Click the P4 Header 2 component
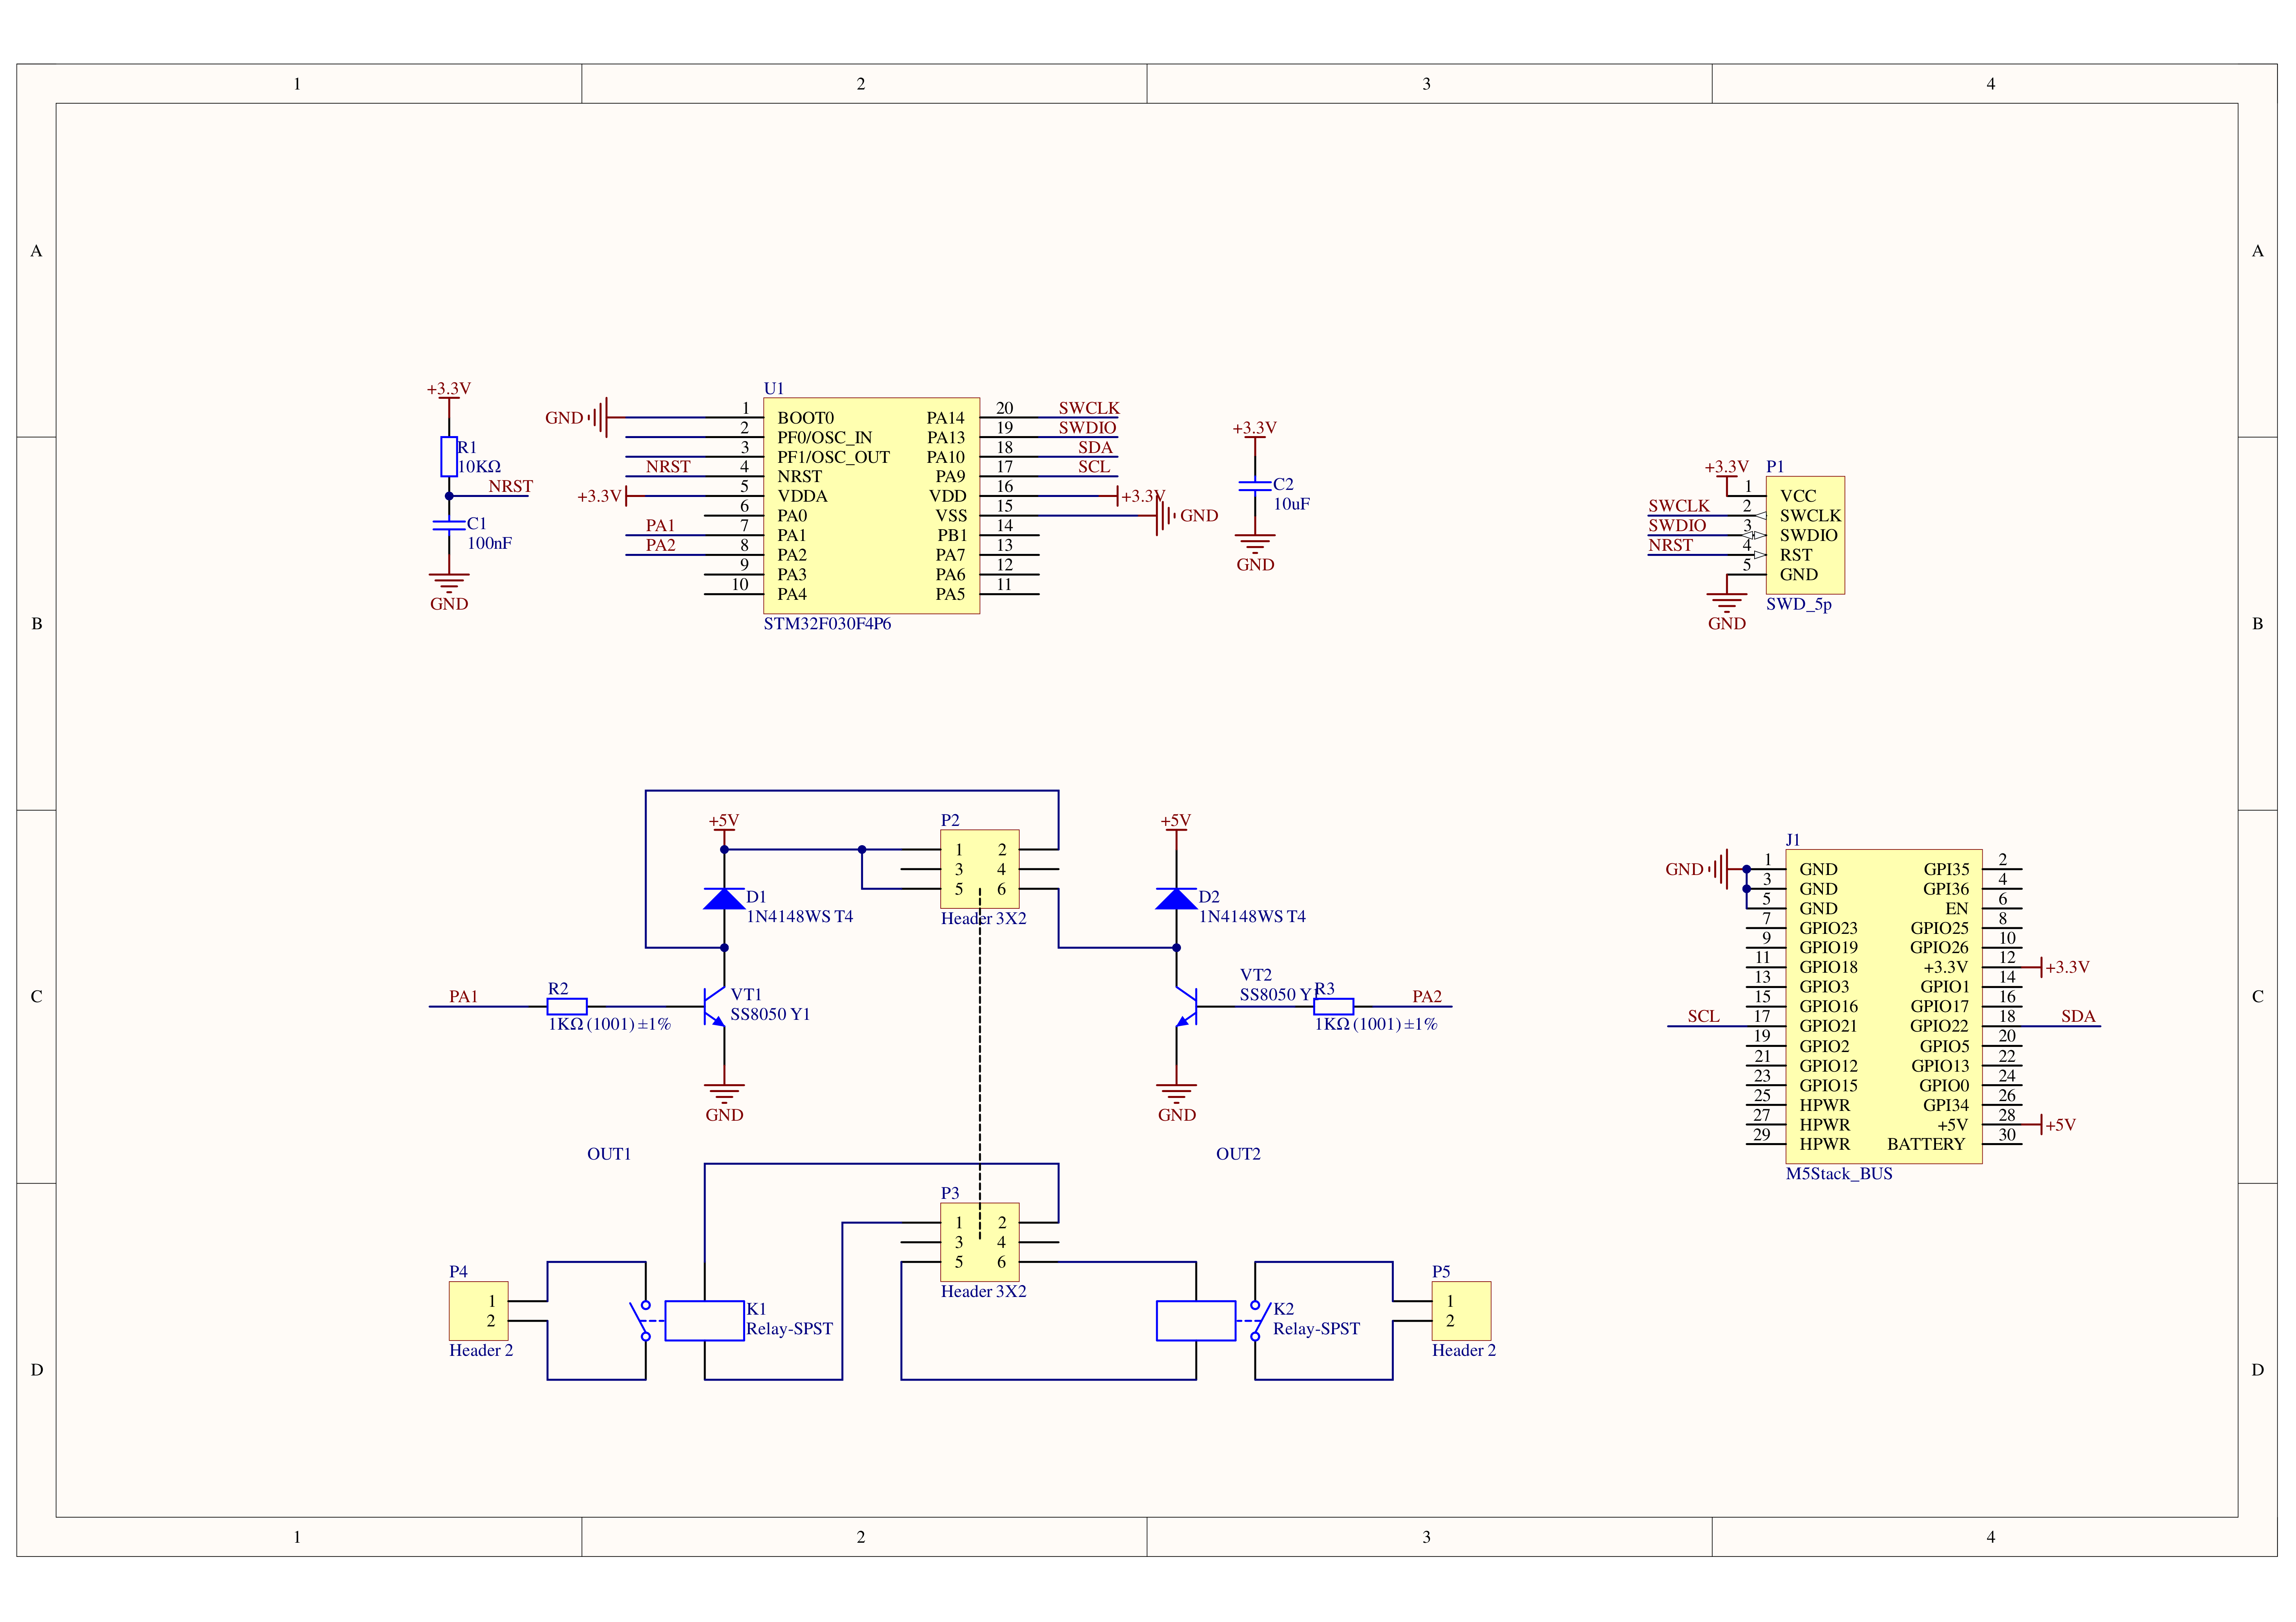 (479, 1311)
